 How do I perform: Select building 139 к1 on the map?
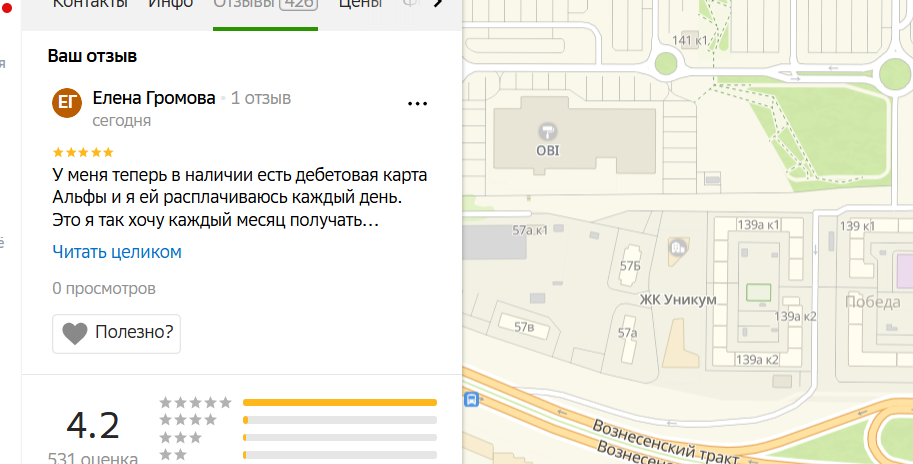[x=857, y=226]
